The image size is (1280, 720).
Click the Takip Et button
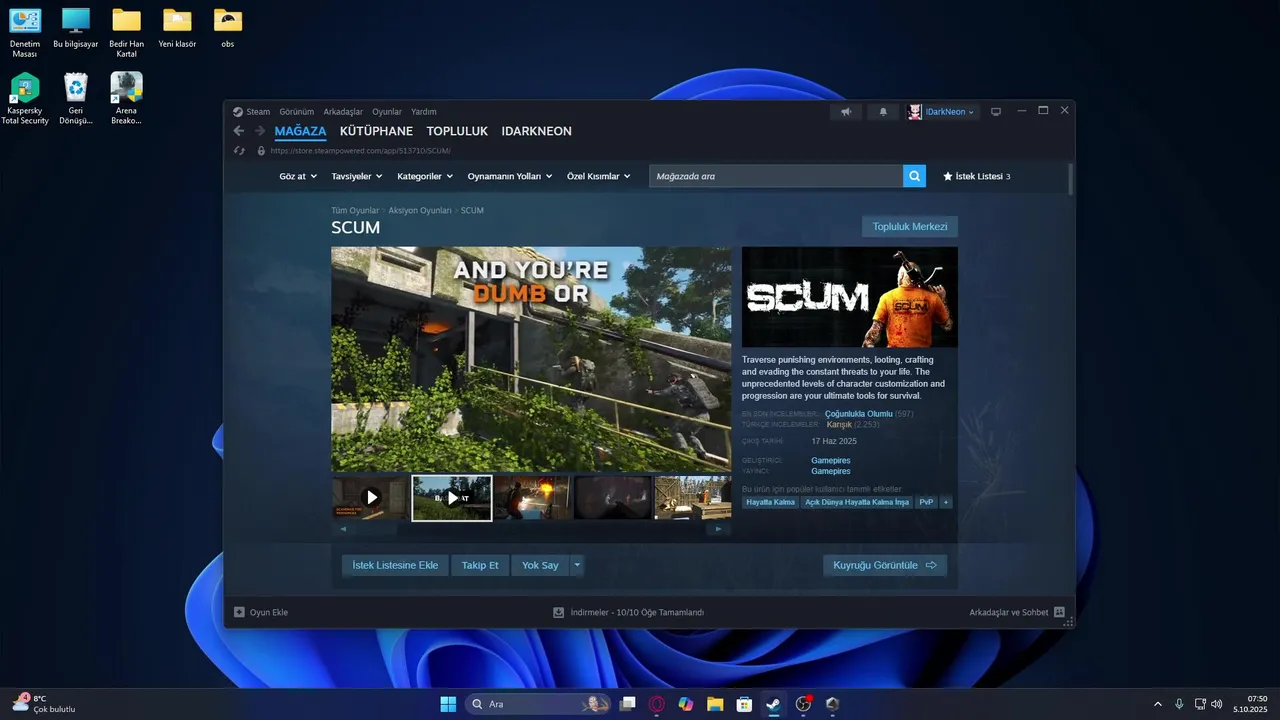(480, 565)
